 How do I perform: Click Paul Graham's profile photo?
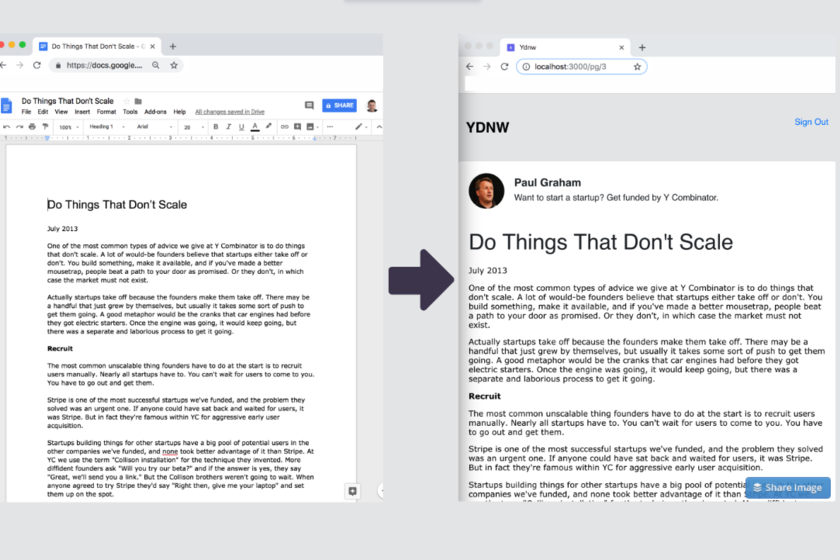click(486, 191)
